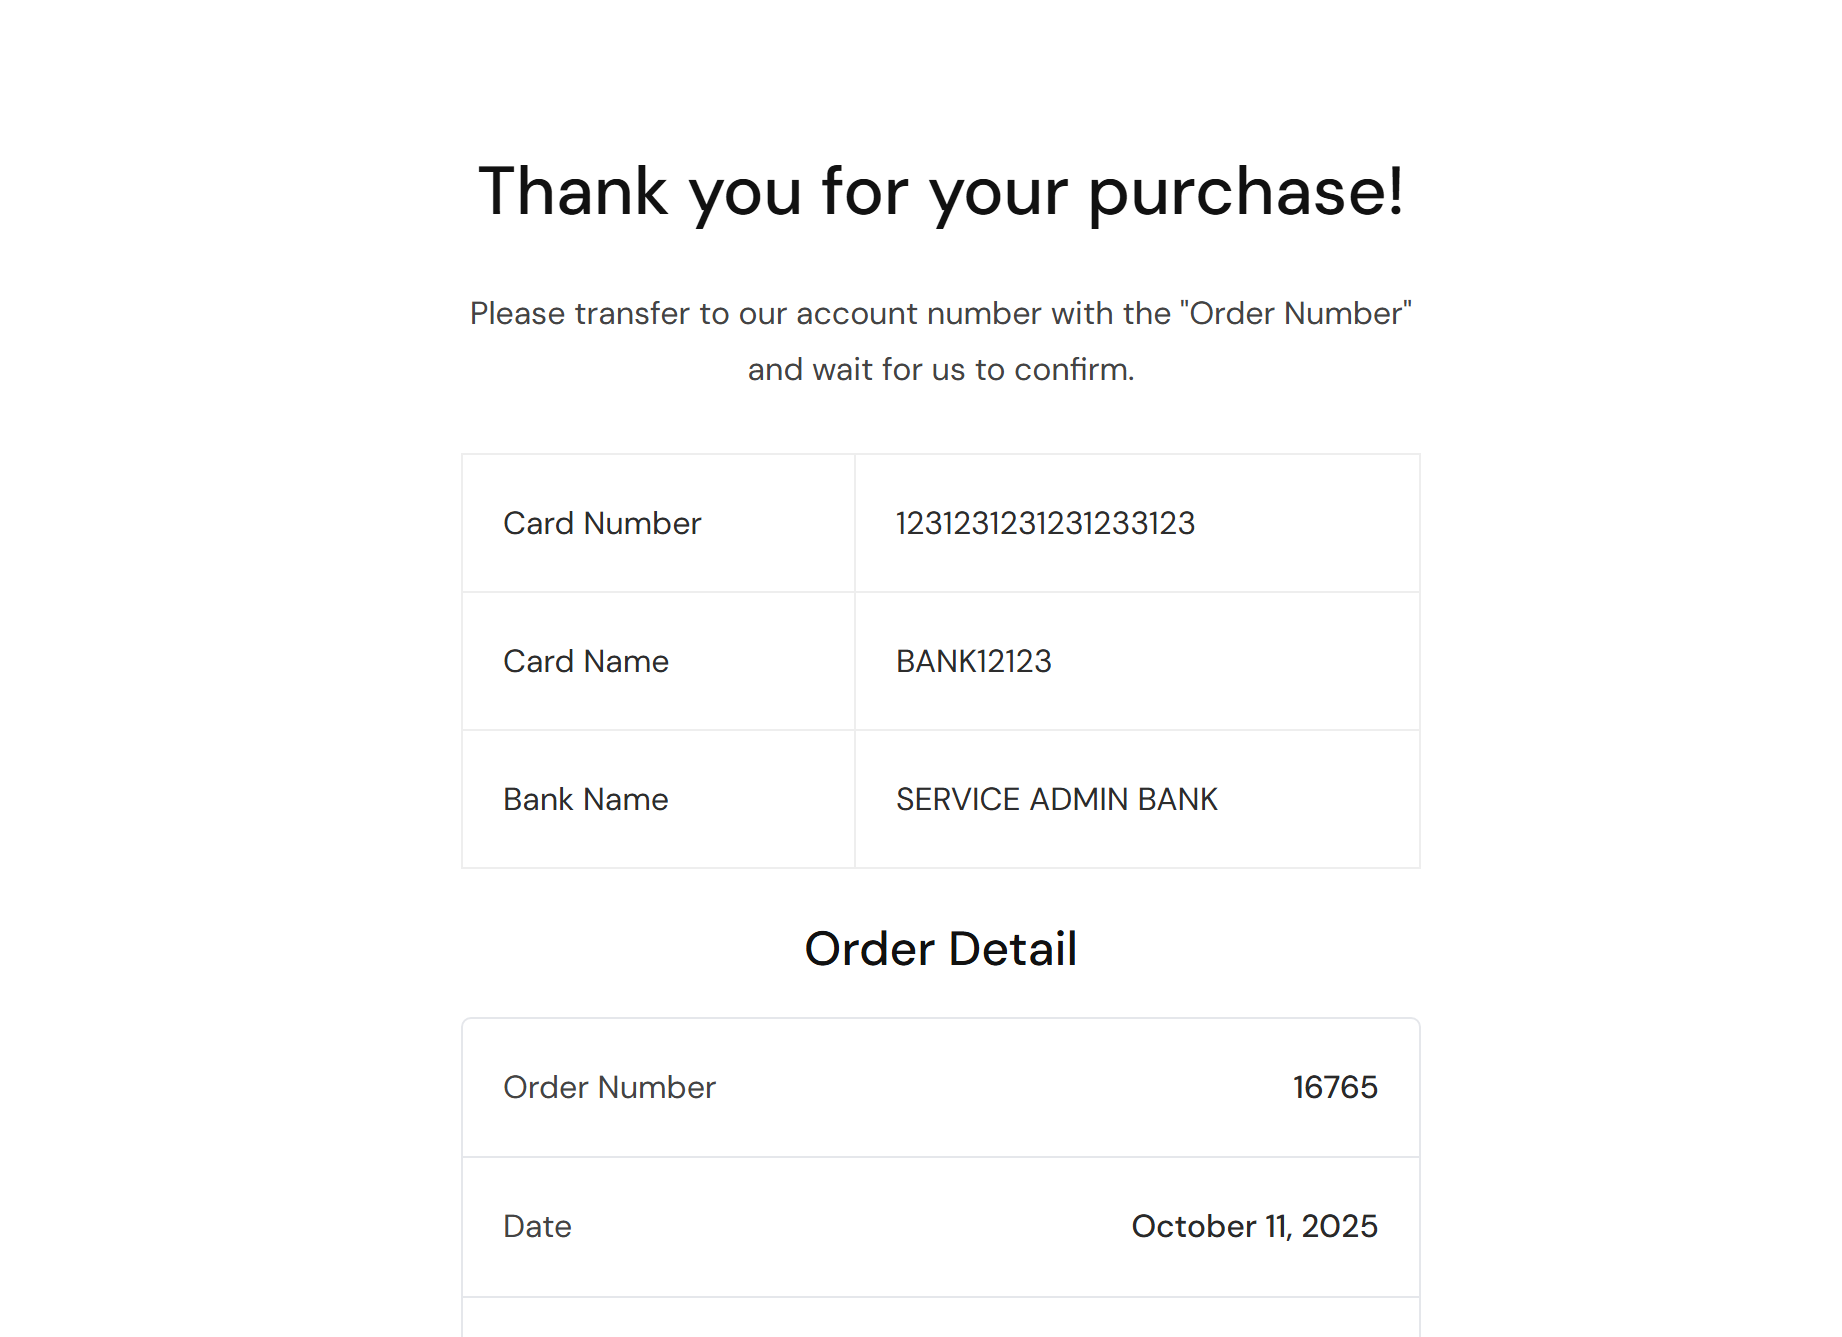Select the card number value 1231231231231233123

tap(1045, 523)
